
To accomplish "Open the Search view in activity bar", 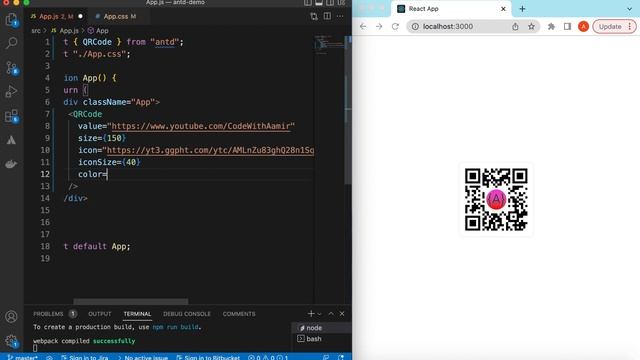I will pos(11,42).
